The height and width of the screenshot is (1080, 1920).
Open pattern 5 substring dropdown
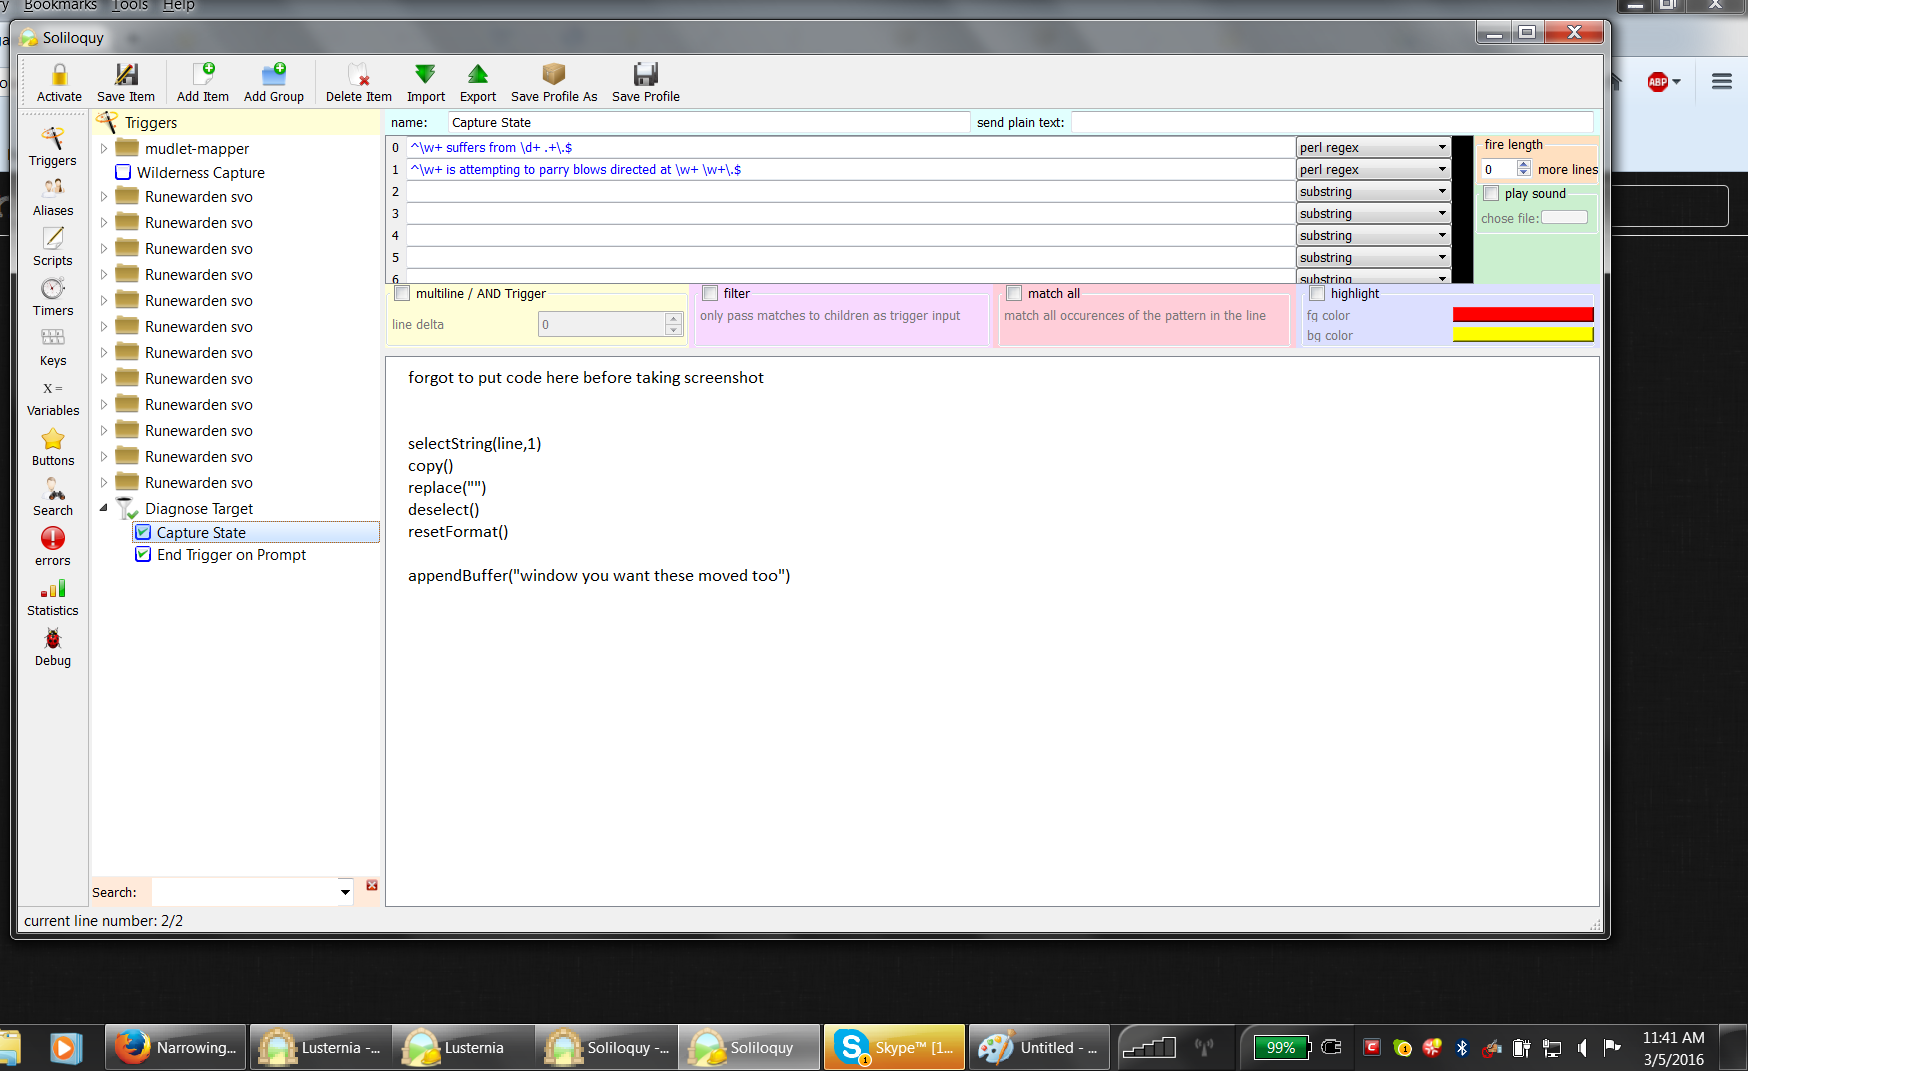[x=1373, y=257]
